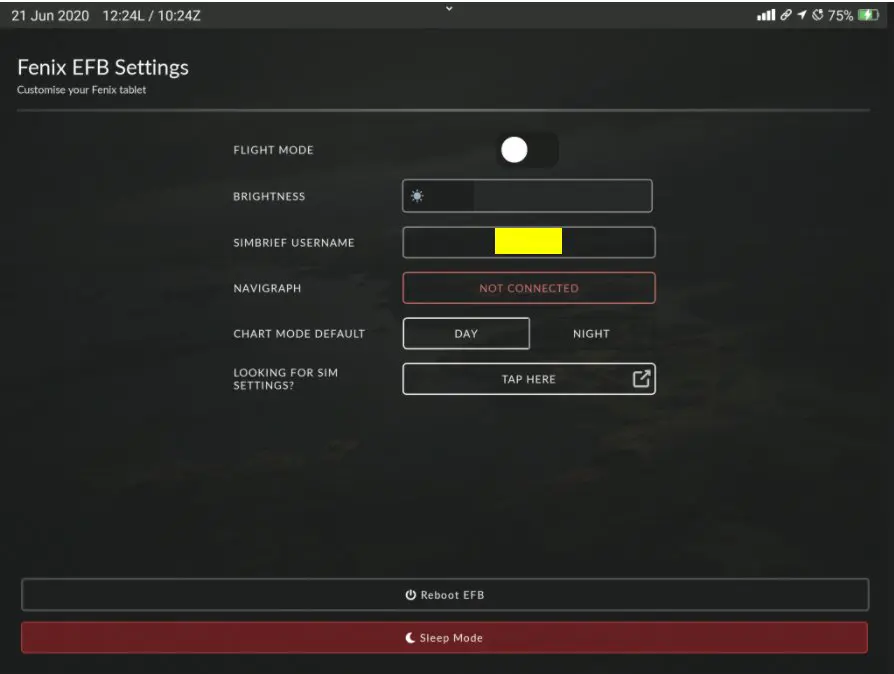The width and height of the screenshot is (894, 674).
Task: Click the SimBrief Username input field
Action: (x=529, y=242)
